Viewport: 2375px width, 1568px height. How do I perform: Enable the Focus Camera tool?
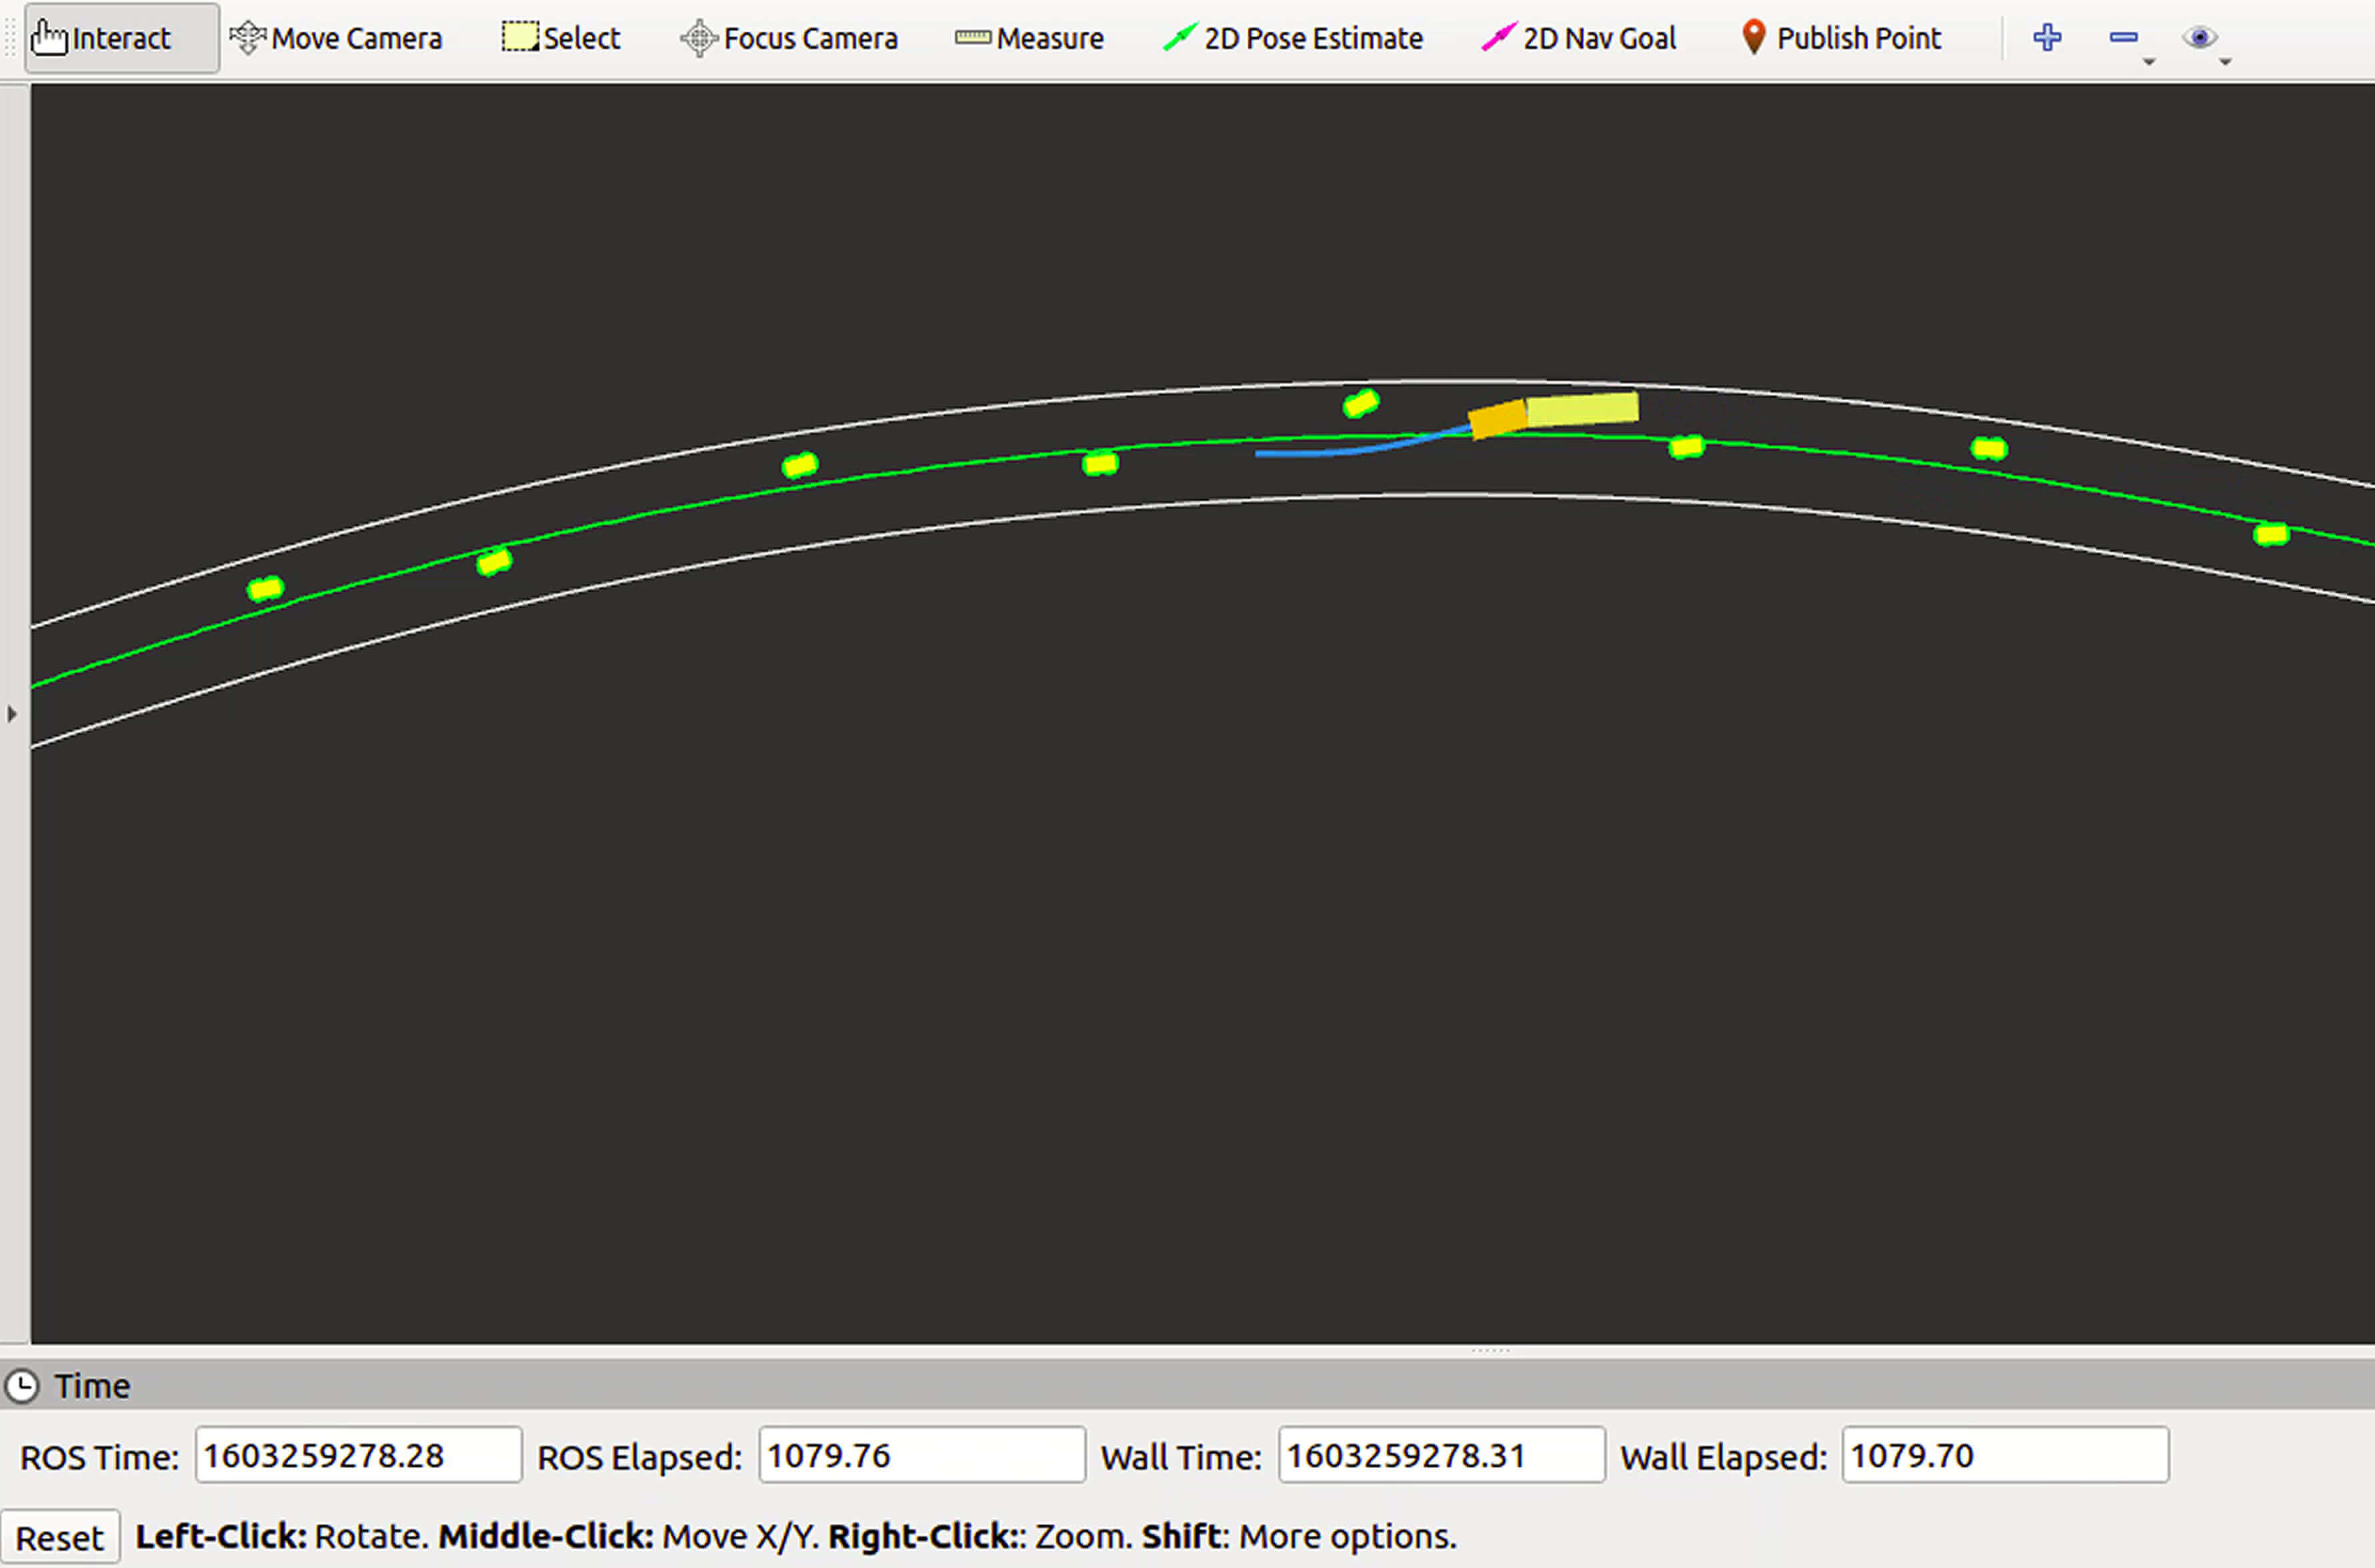click(x=789, y=38)
